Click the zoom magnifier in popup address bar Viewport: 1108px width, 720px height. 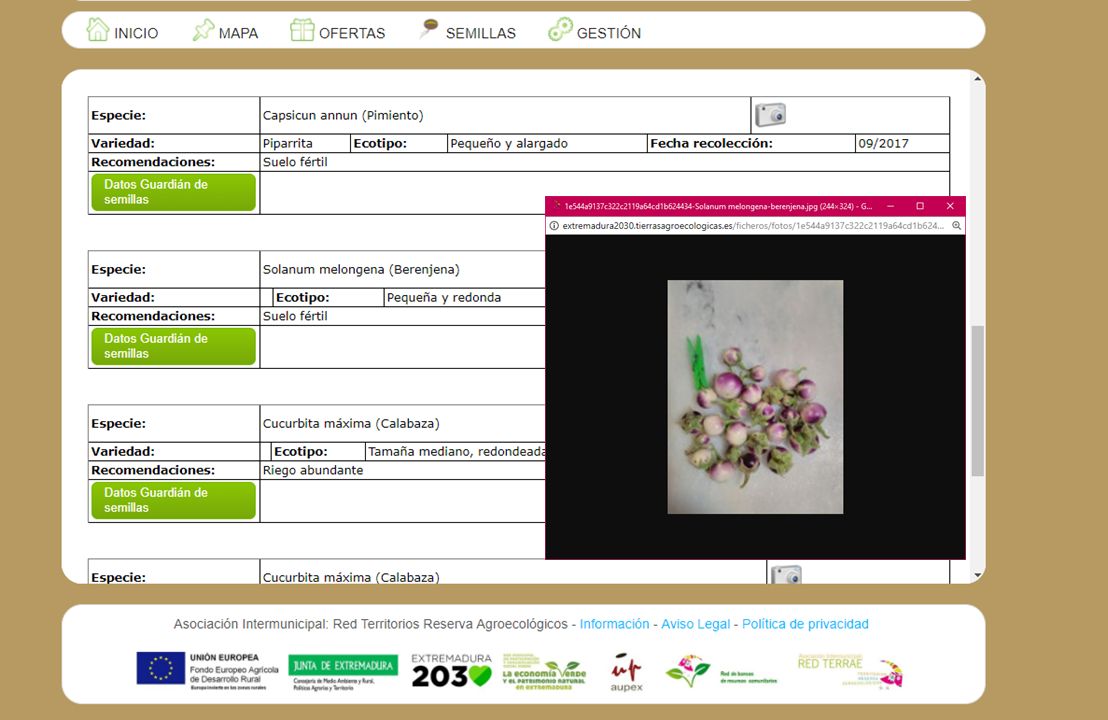(x=956, y=226)
